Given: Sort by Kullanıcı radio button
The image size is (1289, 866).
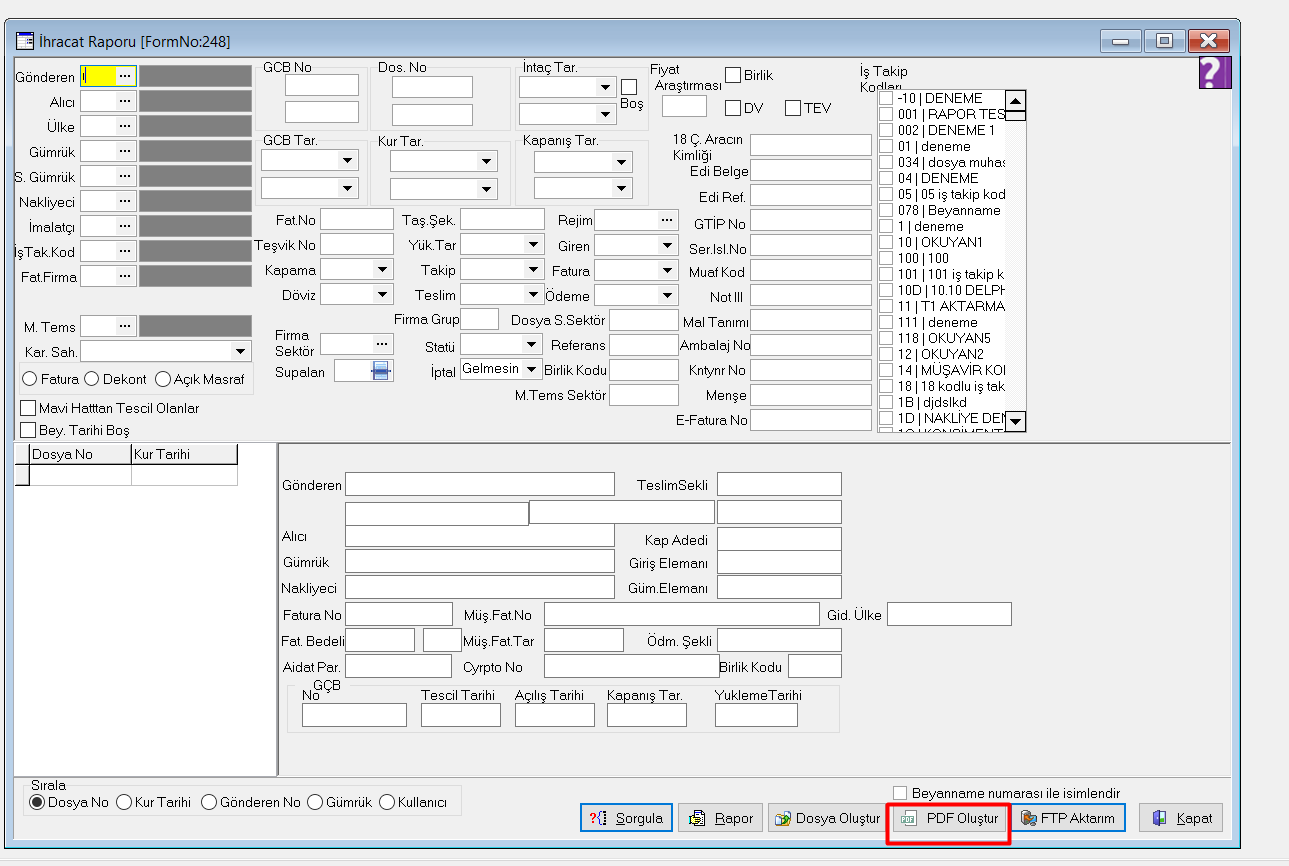Looking at the screenshot, I should 387,802.
